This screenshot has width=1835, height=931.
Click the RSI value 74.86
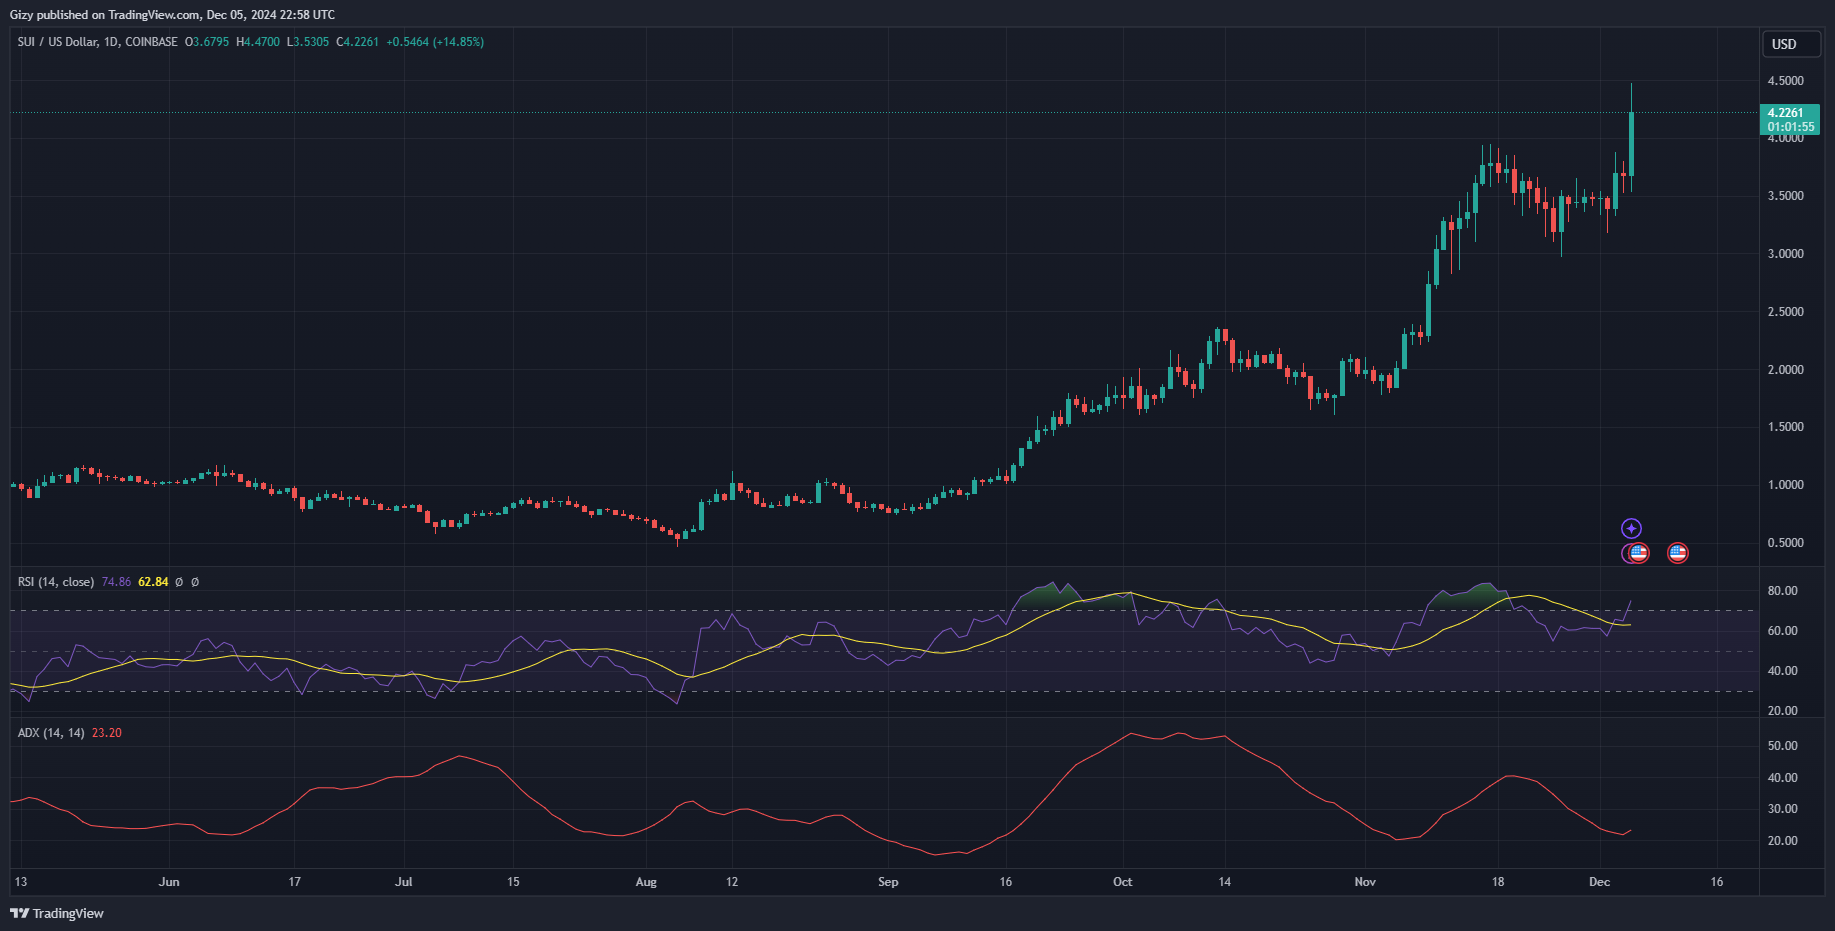(x=116, y=582)
